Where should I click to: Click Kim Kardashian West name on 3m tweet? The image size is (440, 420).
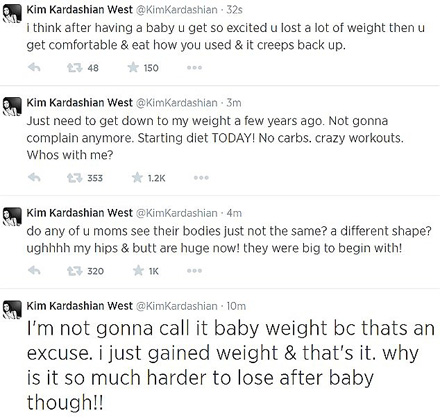coord(79,103)
